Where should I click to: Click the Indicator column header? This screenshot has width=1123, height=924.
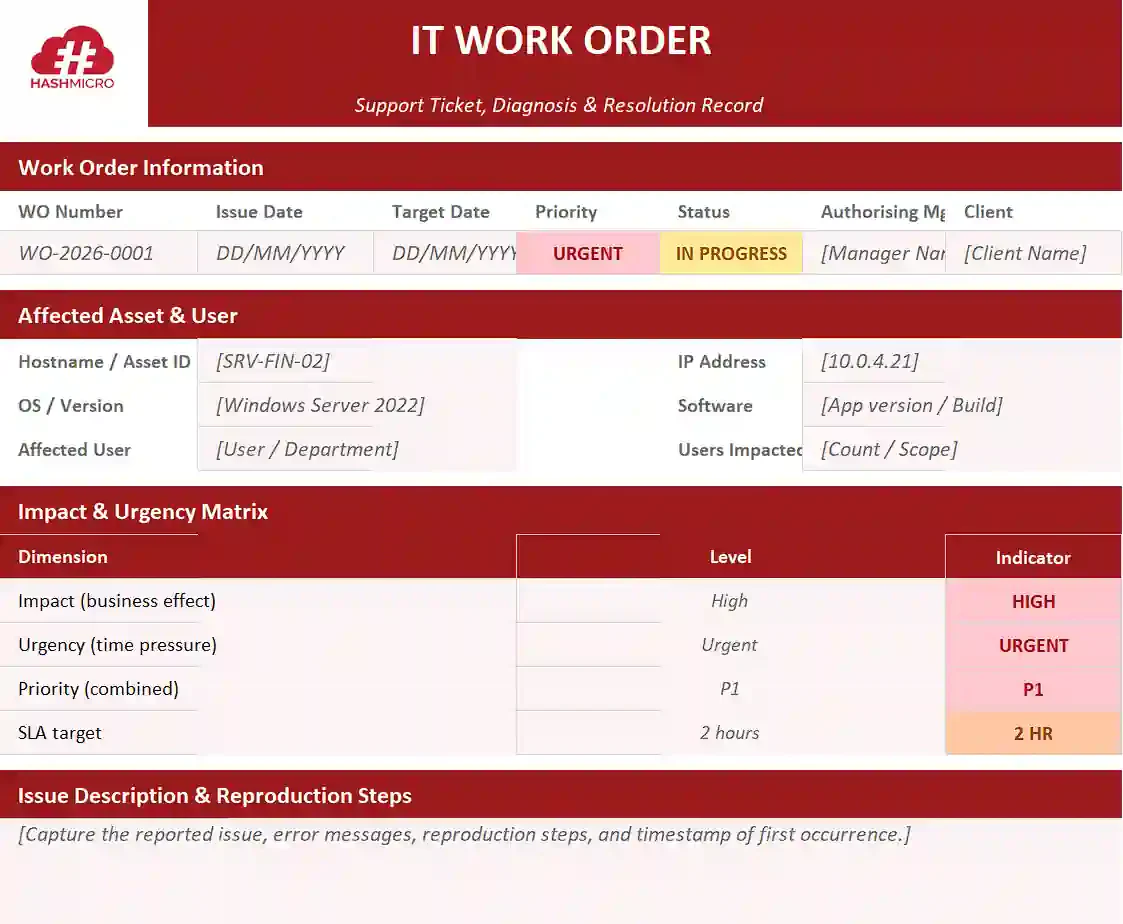pos(1033,558)
